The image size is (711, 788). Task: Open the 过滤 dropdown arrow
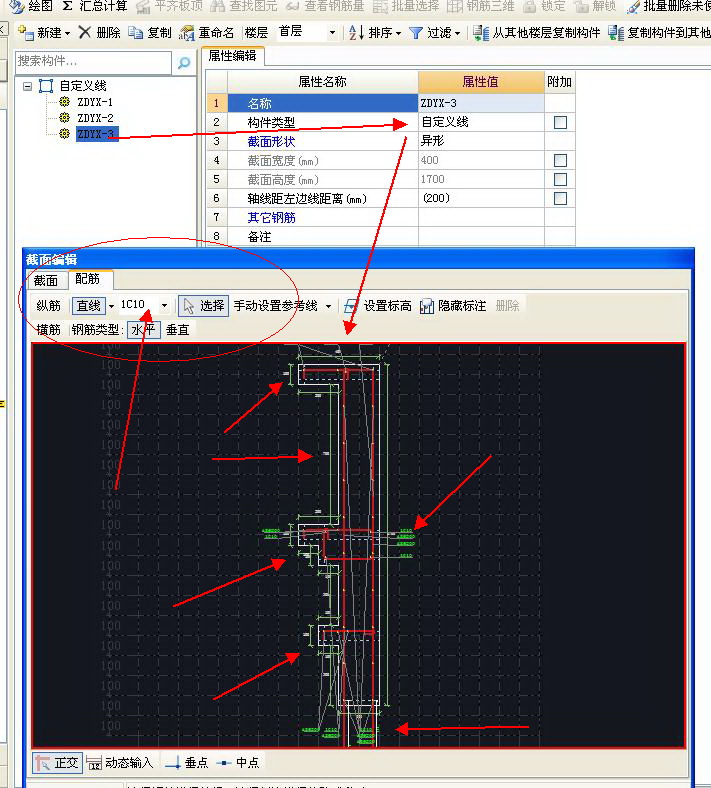point(457,34)
